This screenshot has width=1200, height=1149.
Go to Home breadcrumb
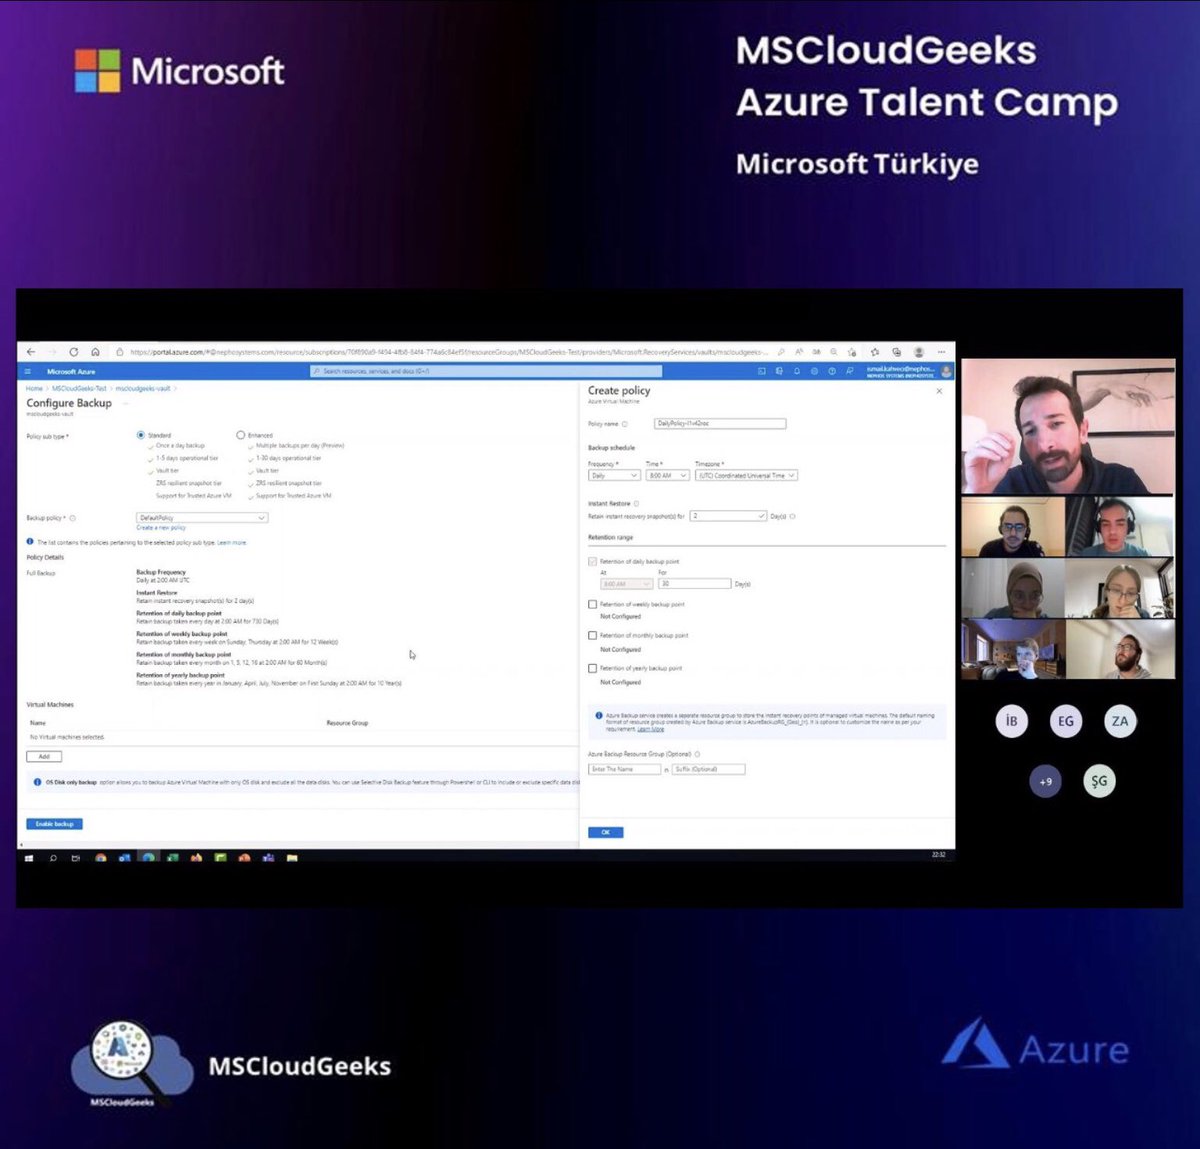click(34, 388)
